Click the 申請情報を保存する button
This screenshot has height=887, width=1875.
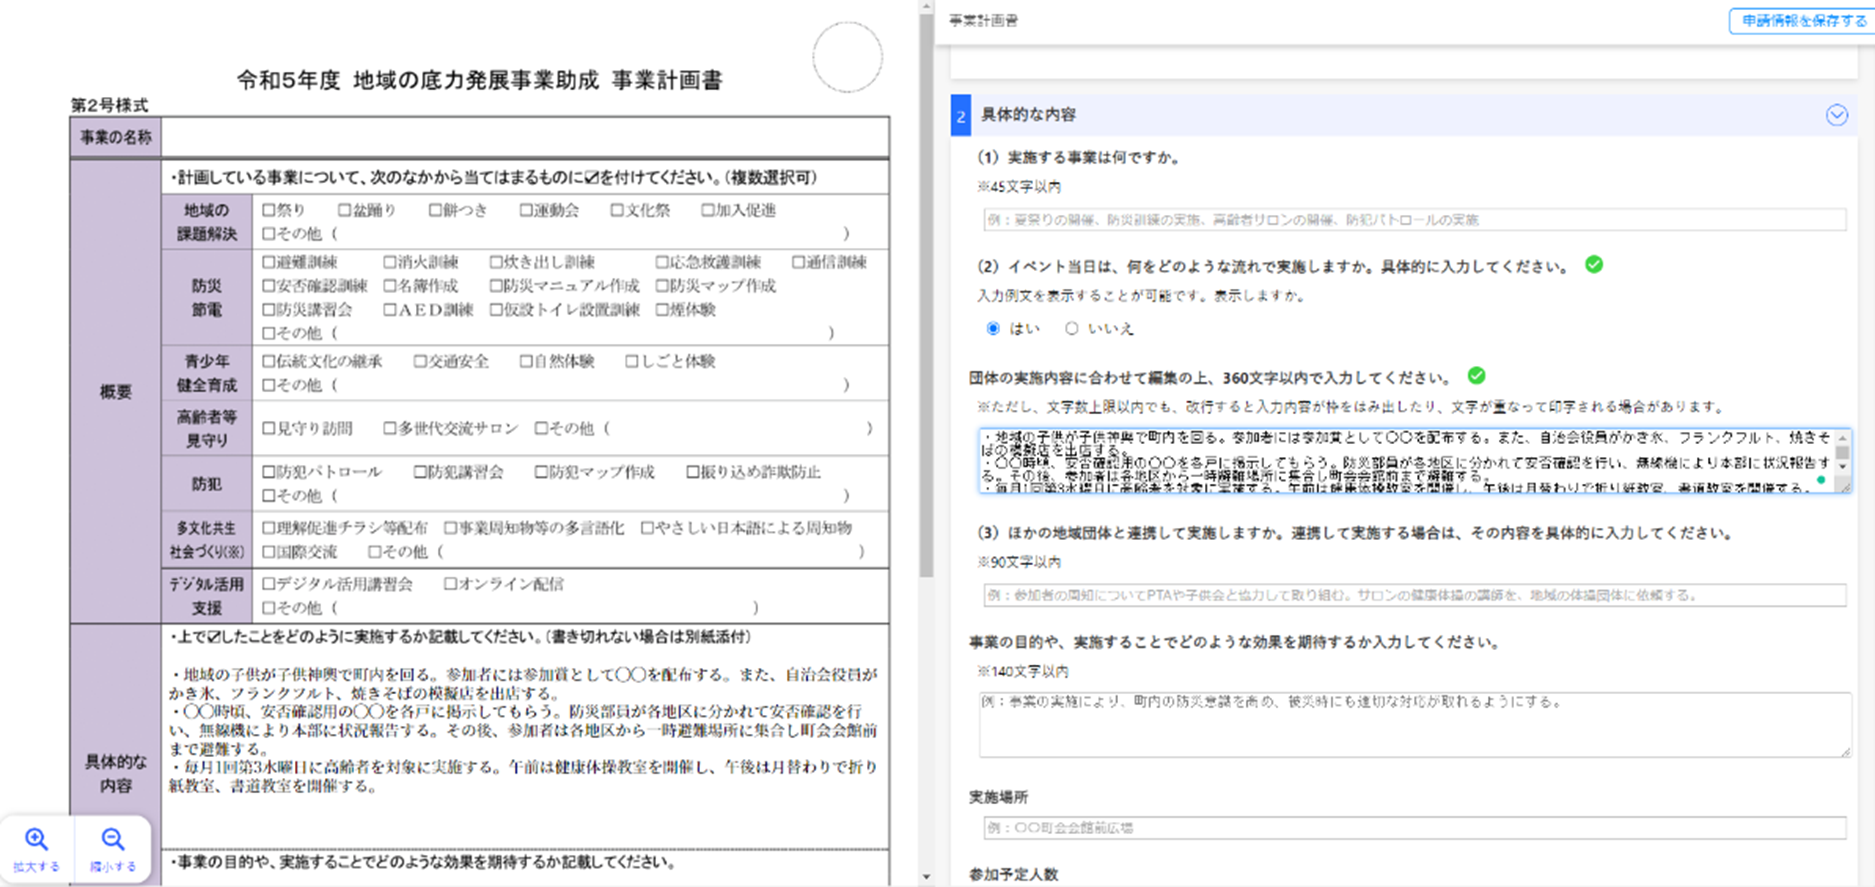[x=1803, y=21]
